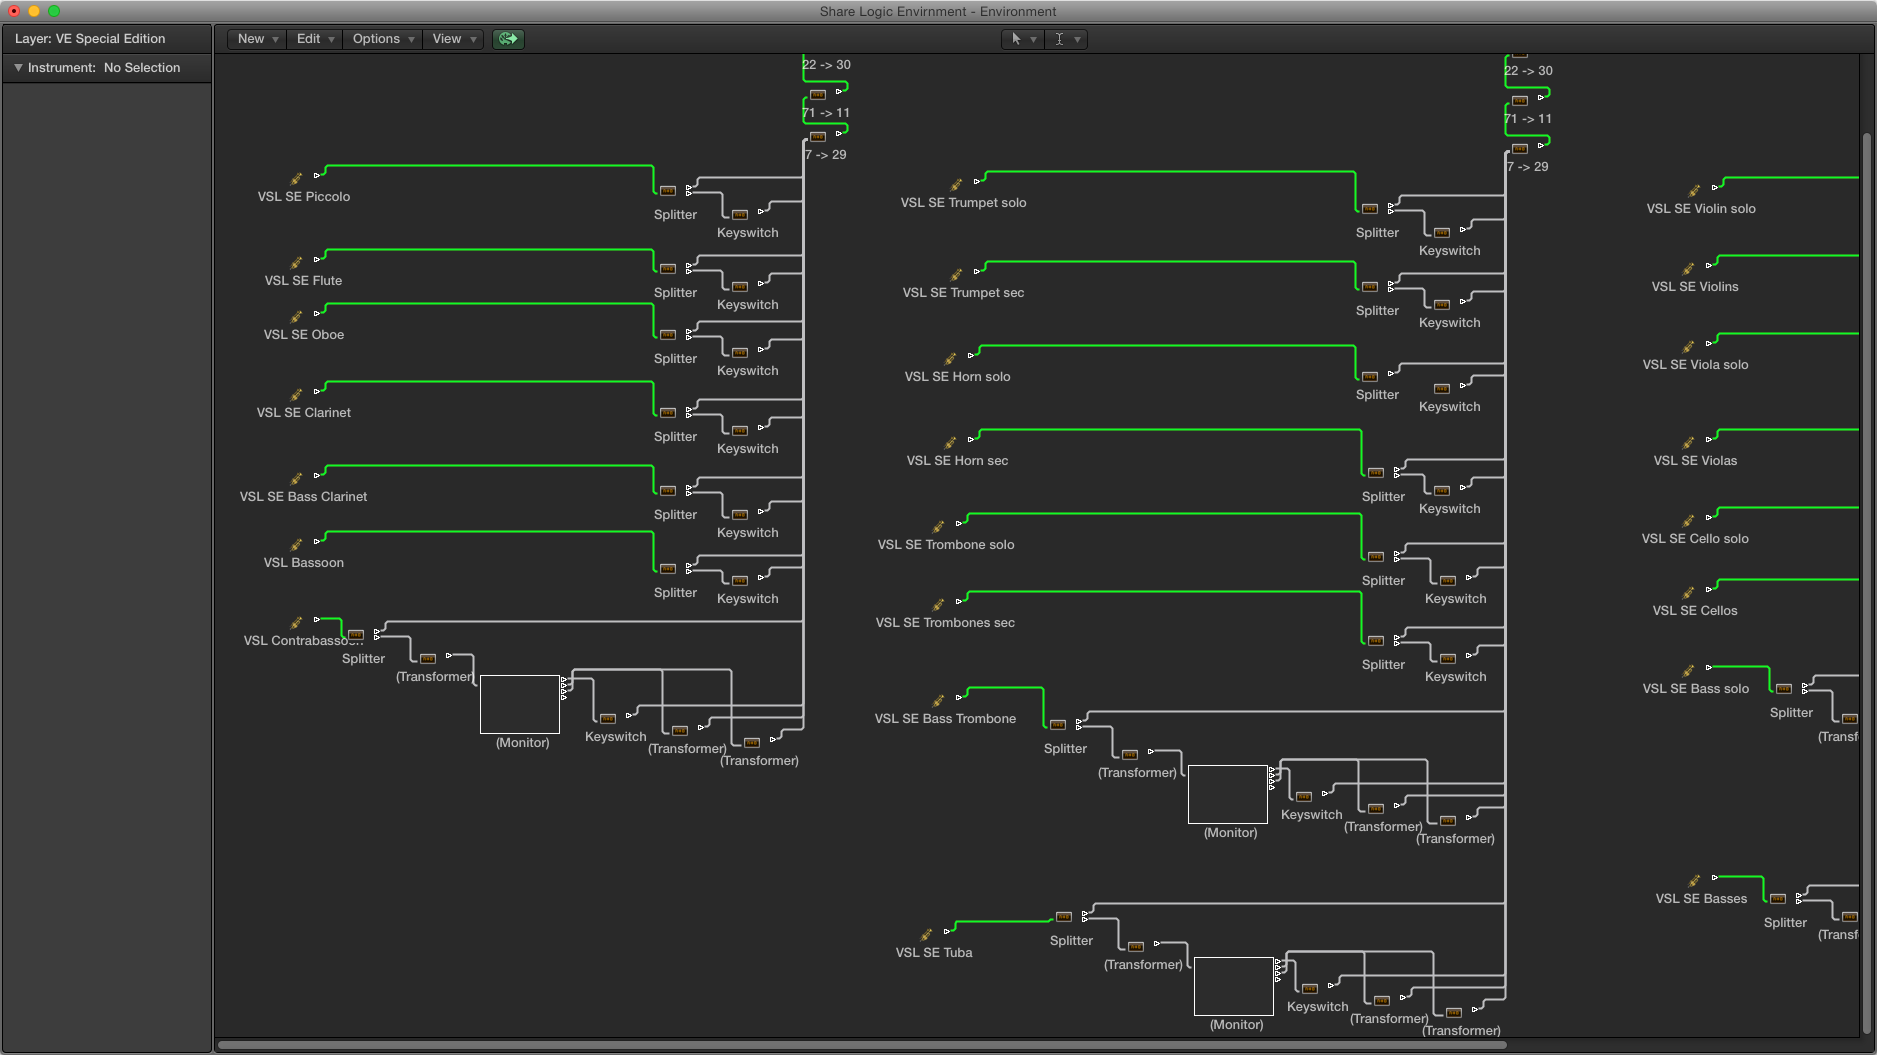The width and height of the screenshot is (1877, 1055).
Task: Collapse the Instrument inspector disclosure triangle
Action: pyautogui.click(x=18, y=68)
